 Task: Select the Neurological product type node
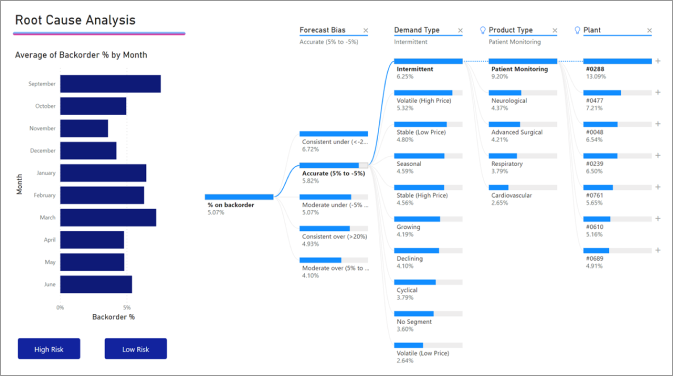pyautogui.click(x=523, y=100)
